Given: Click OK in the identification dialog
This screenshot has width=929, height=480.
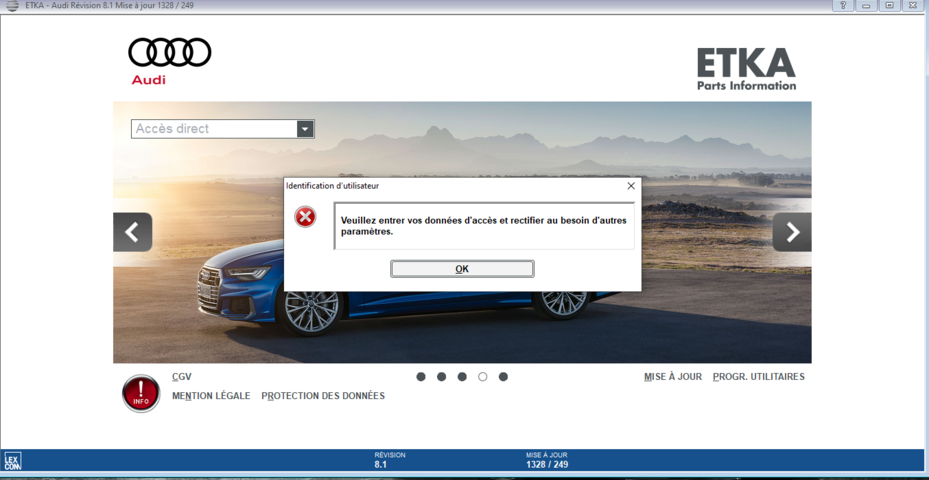Looking at the screenshot, I should click(x=462, y=269).
